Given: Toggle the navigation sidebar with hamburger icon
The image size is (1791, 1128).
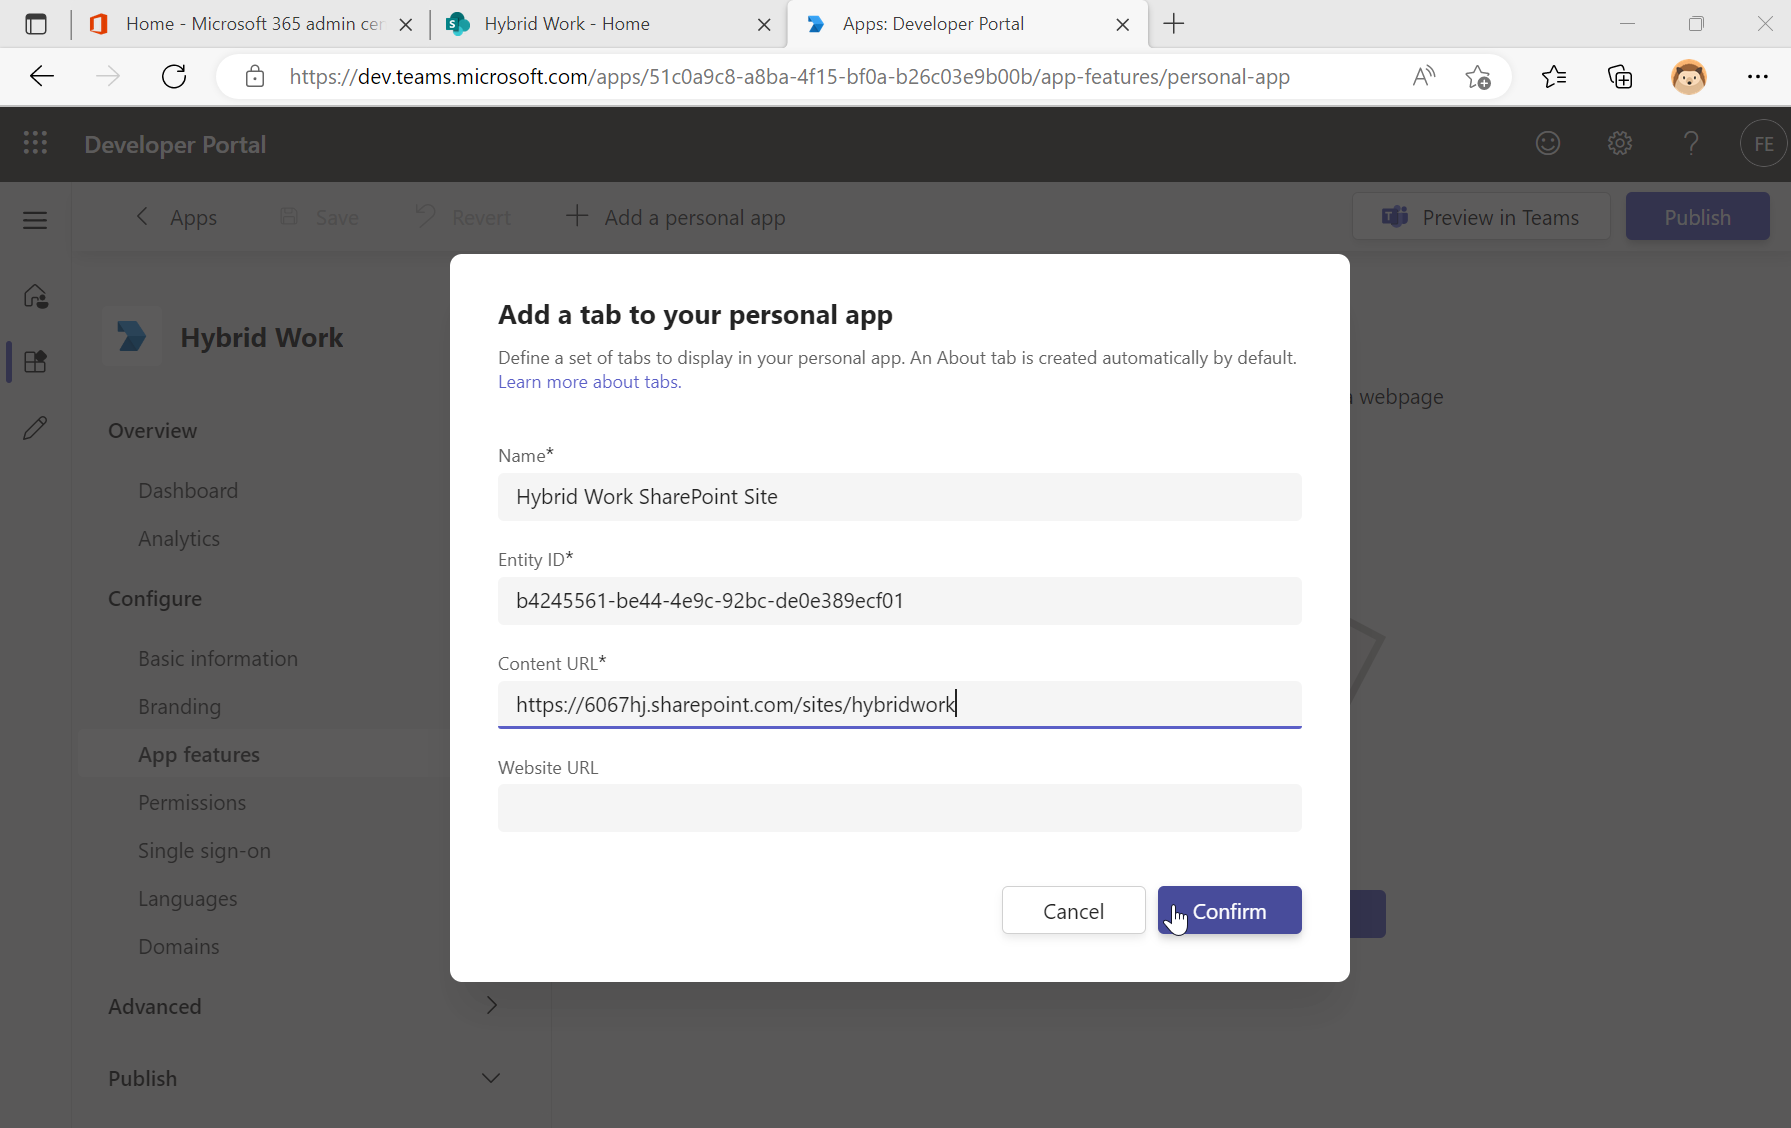Looking at the screenshot, I should [x=34, y=220].
